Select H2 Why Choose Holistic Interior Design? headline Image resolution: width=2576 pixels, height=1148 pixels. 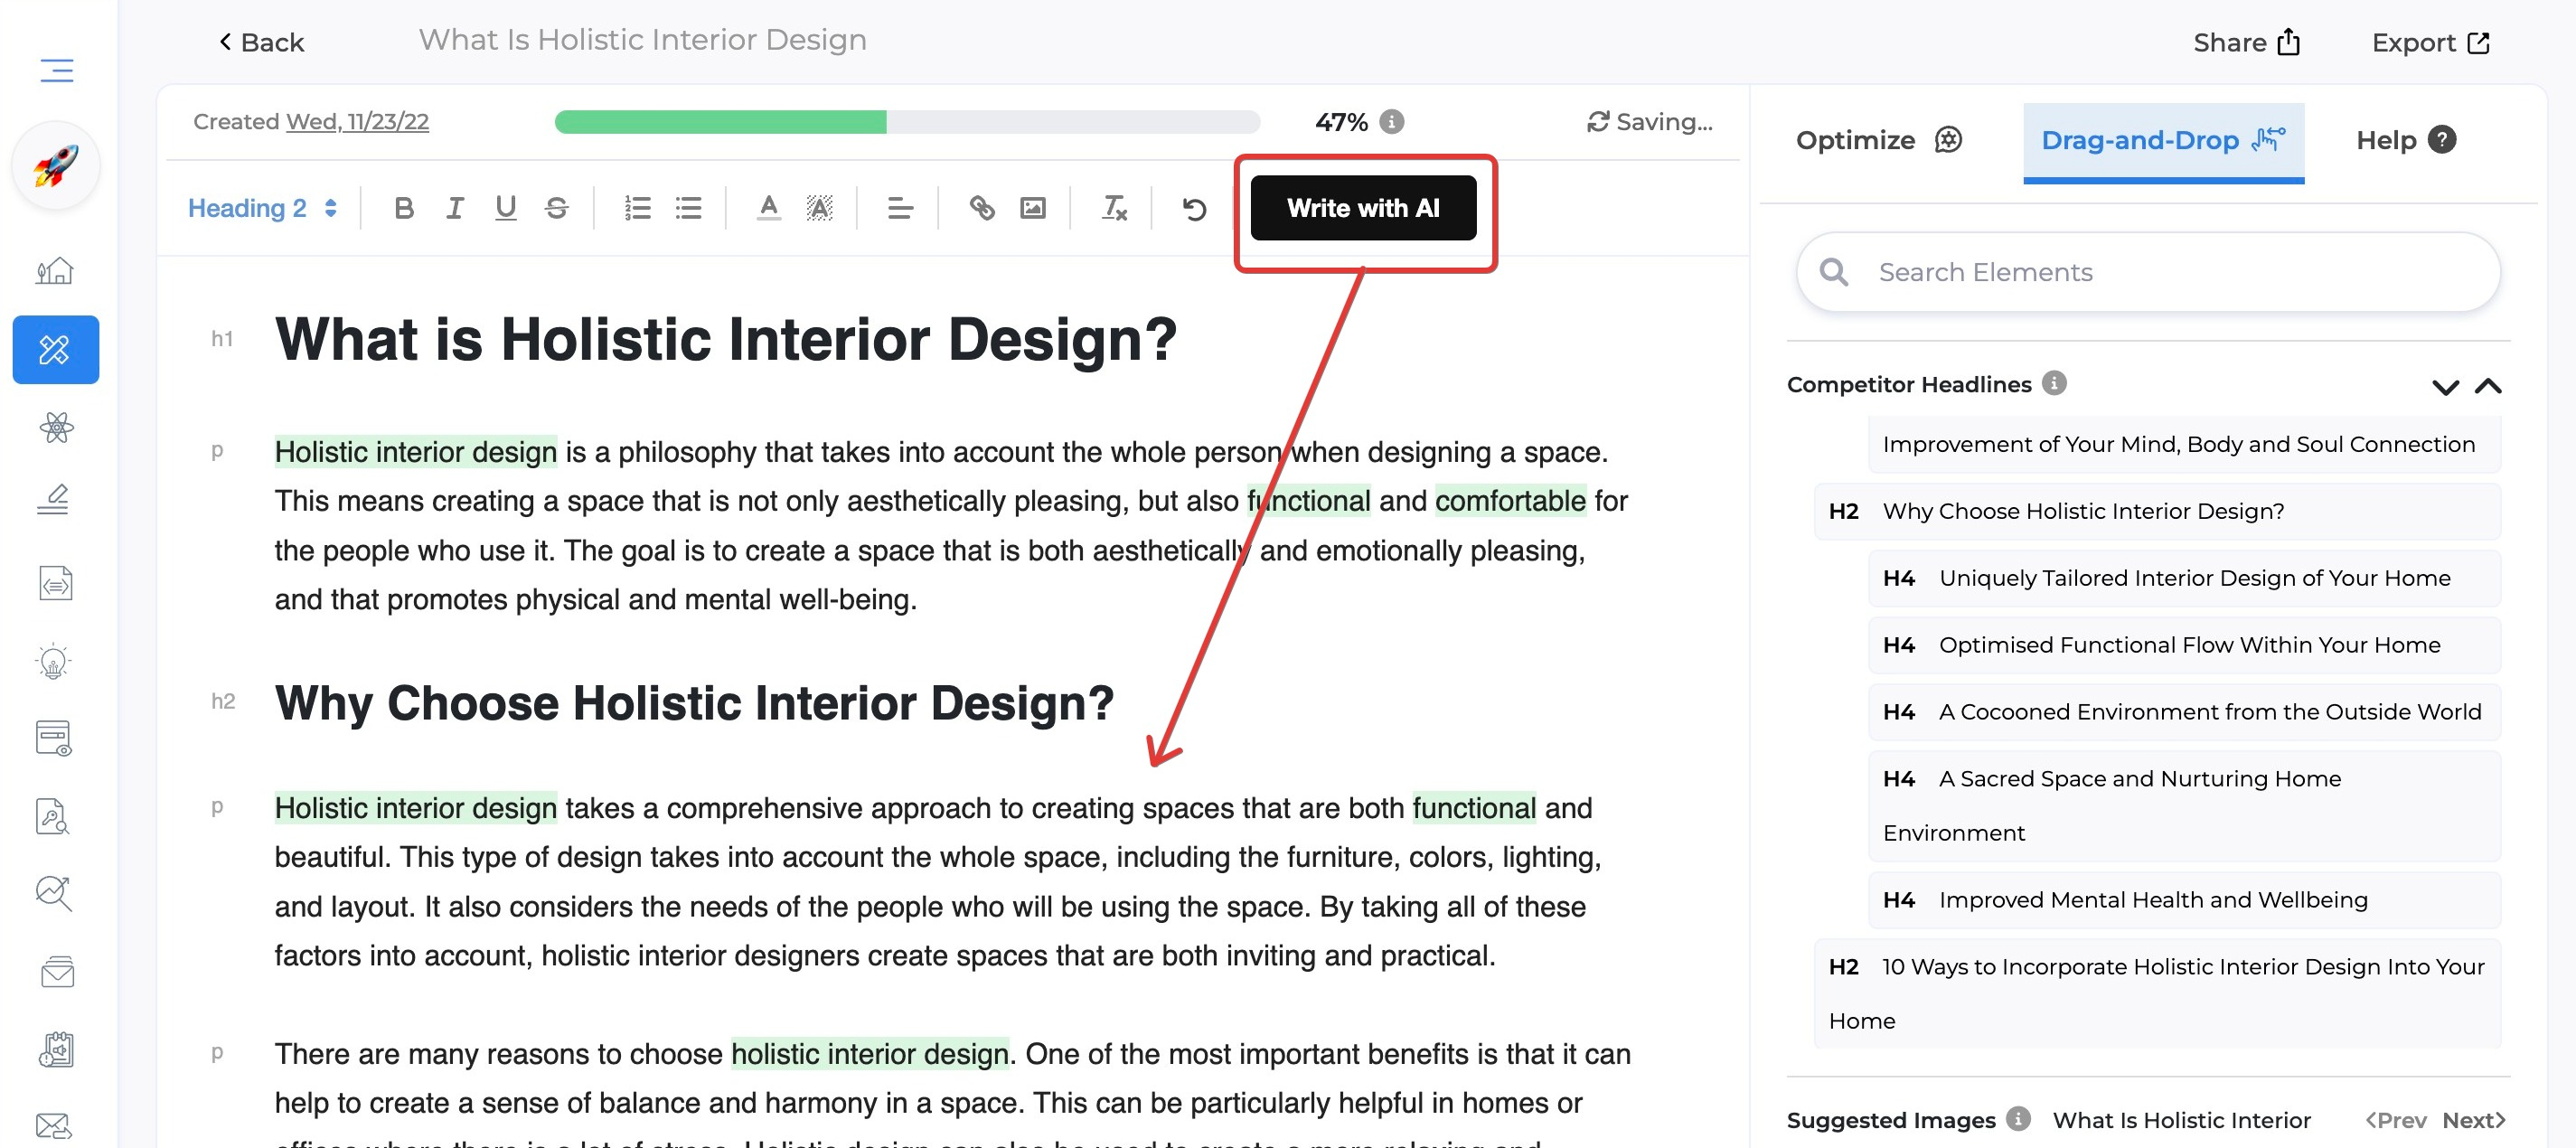point(2157,511)
